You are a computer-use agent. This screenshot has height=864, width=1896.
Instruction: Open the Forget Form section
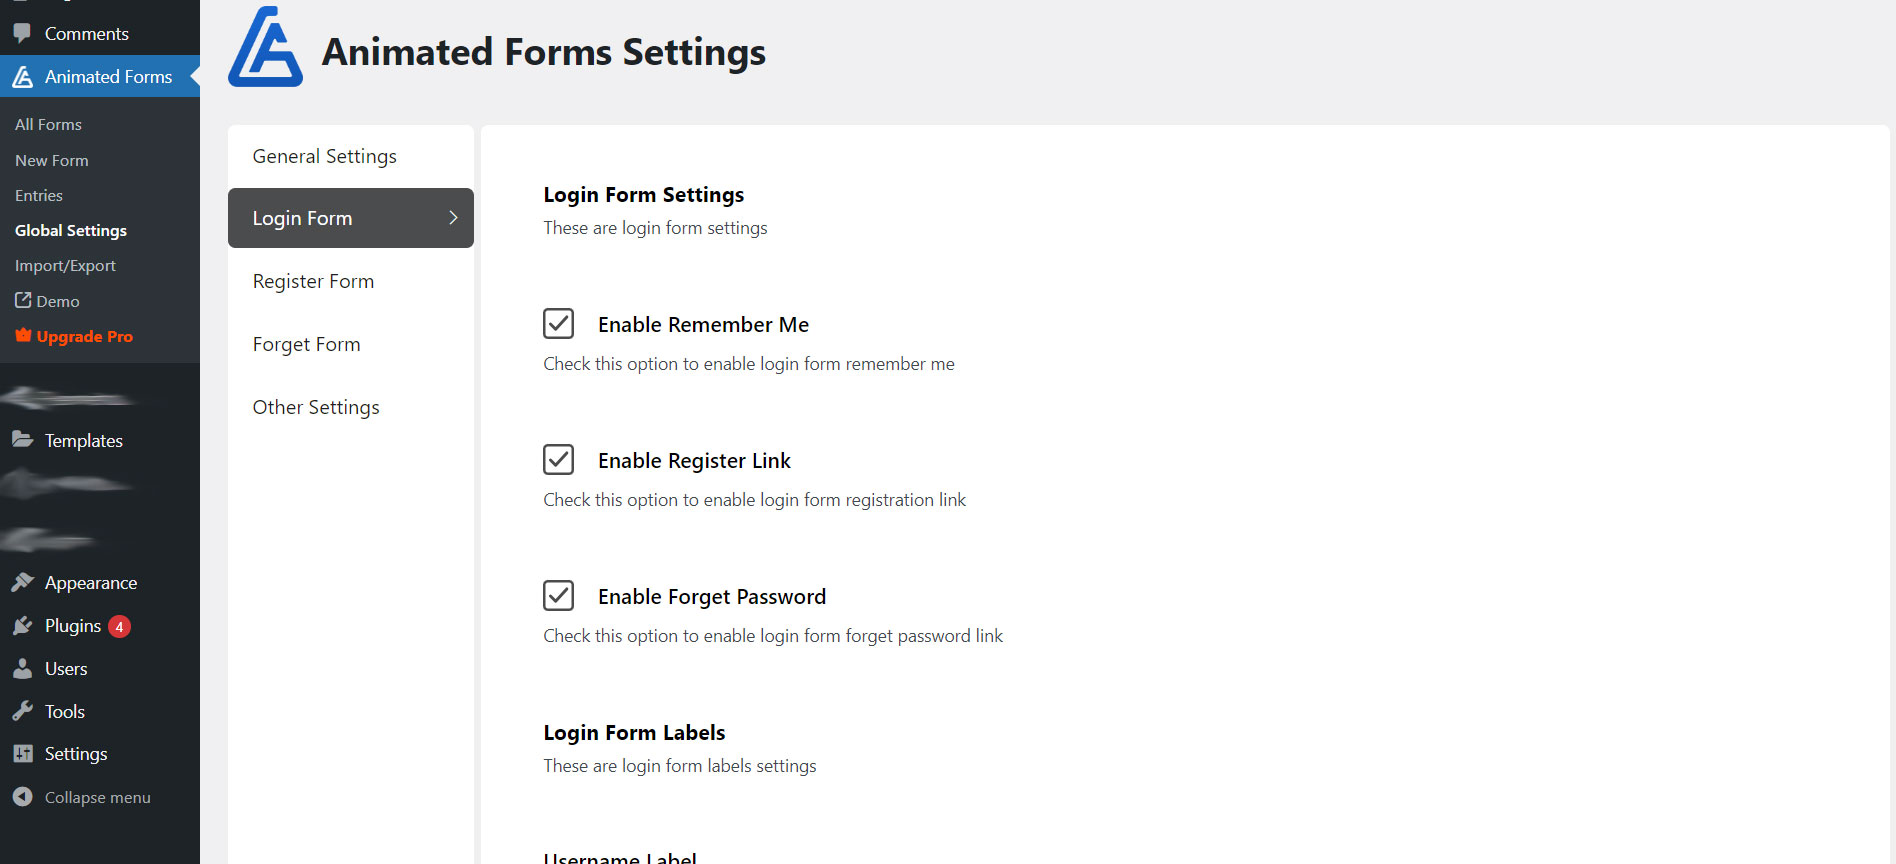click(x=306, y=343)
